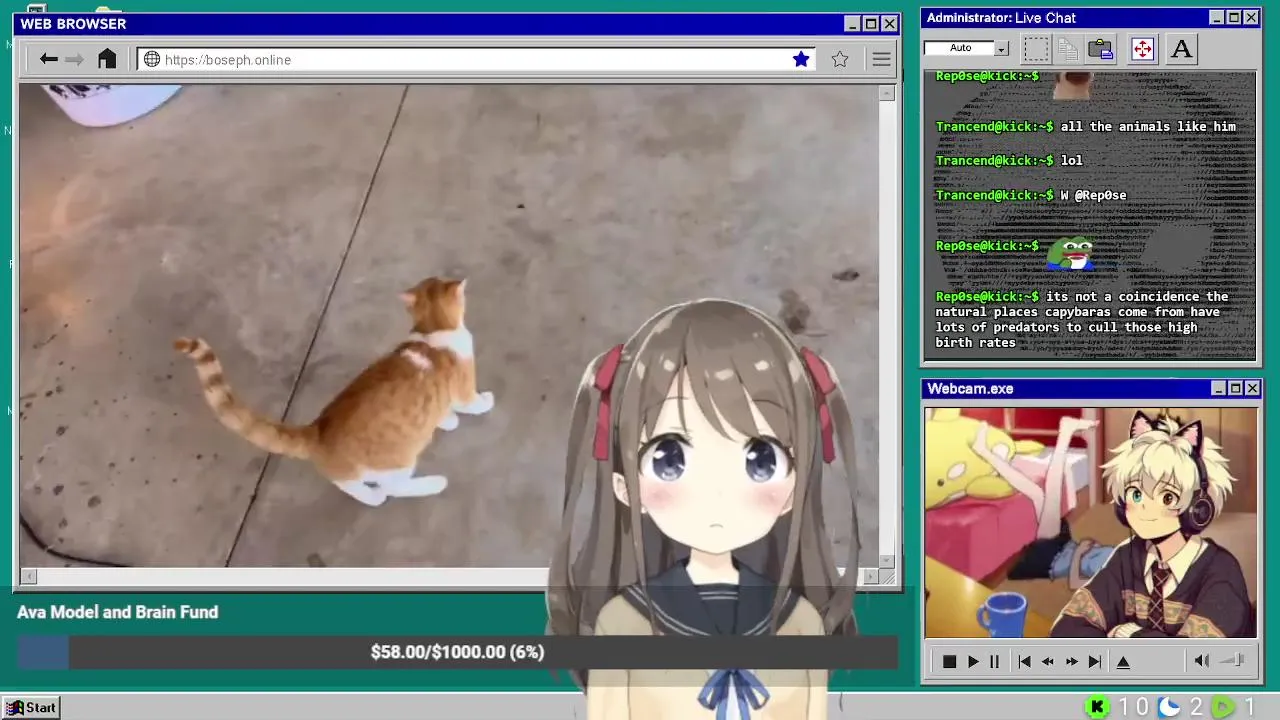Go back in the web browser

[48, 59]
